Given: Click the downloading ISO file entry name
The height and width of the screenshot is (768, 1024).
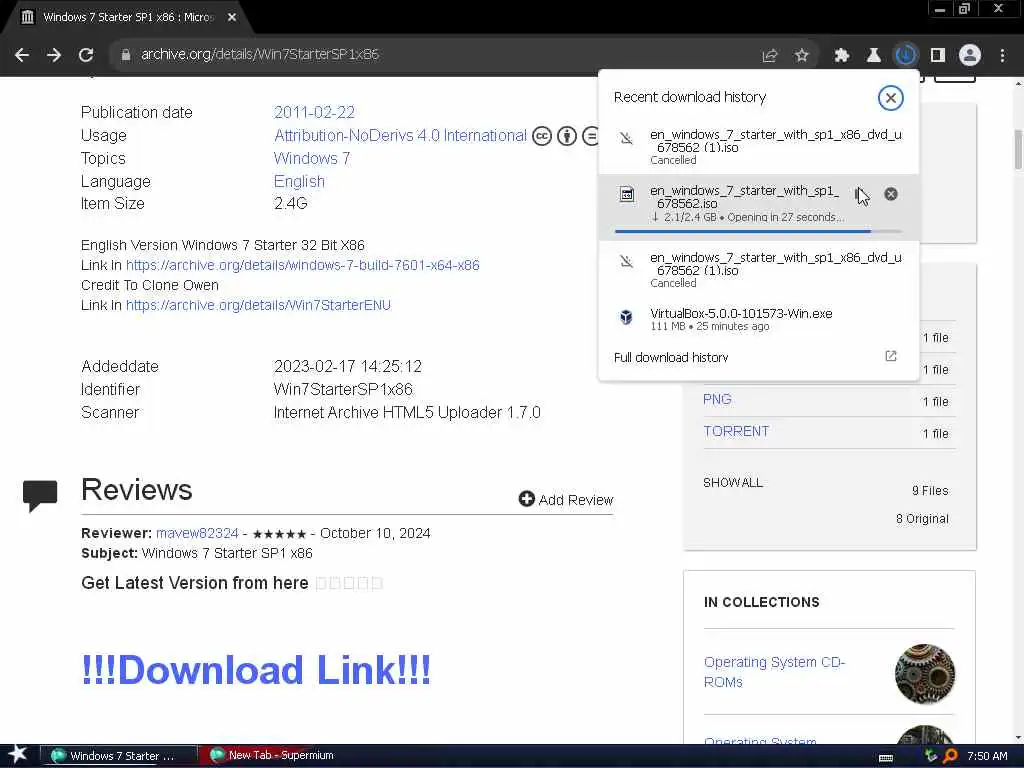Looking at the screenshot, I should tap(744, 197).
